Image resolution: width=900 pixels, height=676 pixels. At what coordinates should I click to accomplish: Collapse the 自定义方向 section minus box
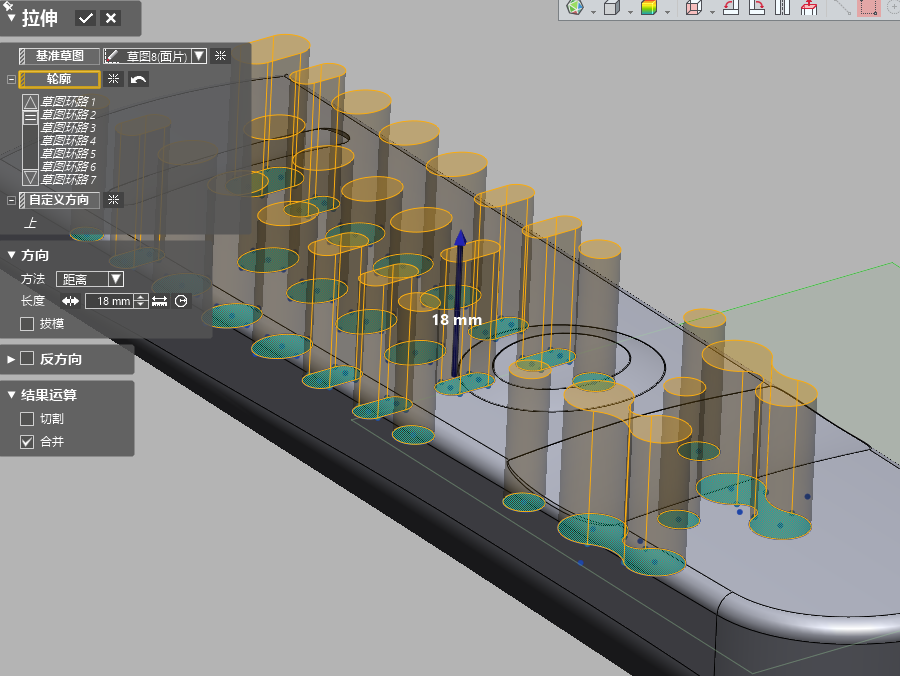pos(11,200)
